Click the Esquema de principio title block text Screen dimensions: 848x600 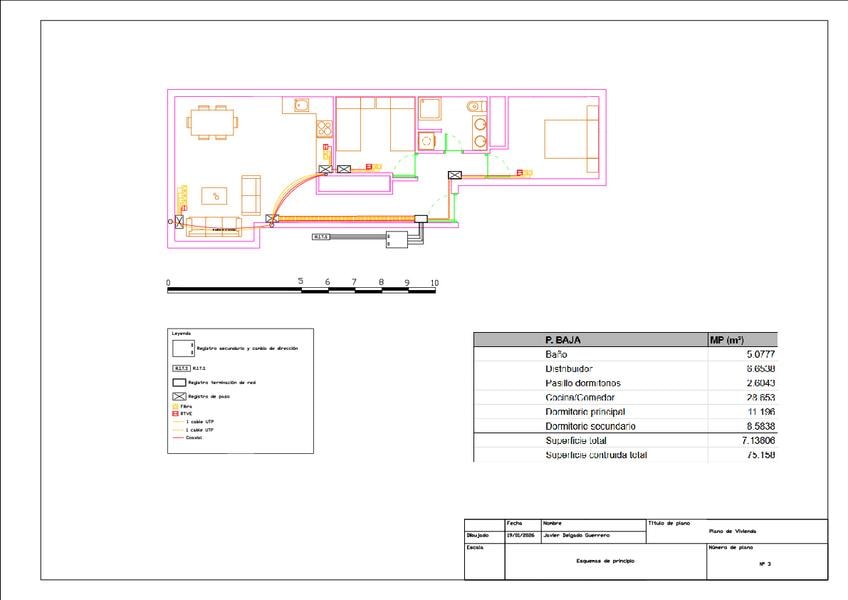coord(605,561)
